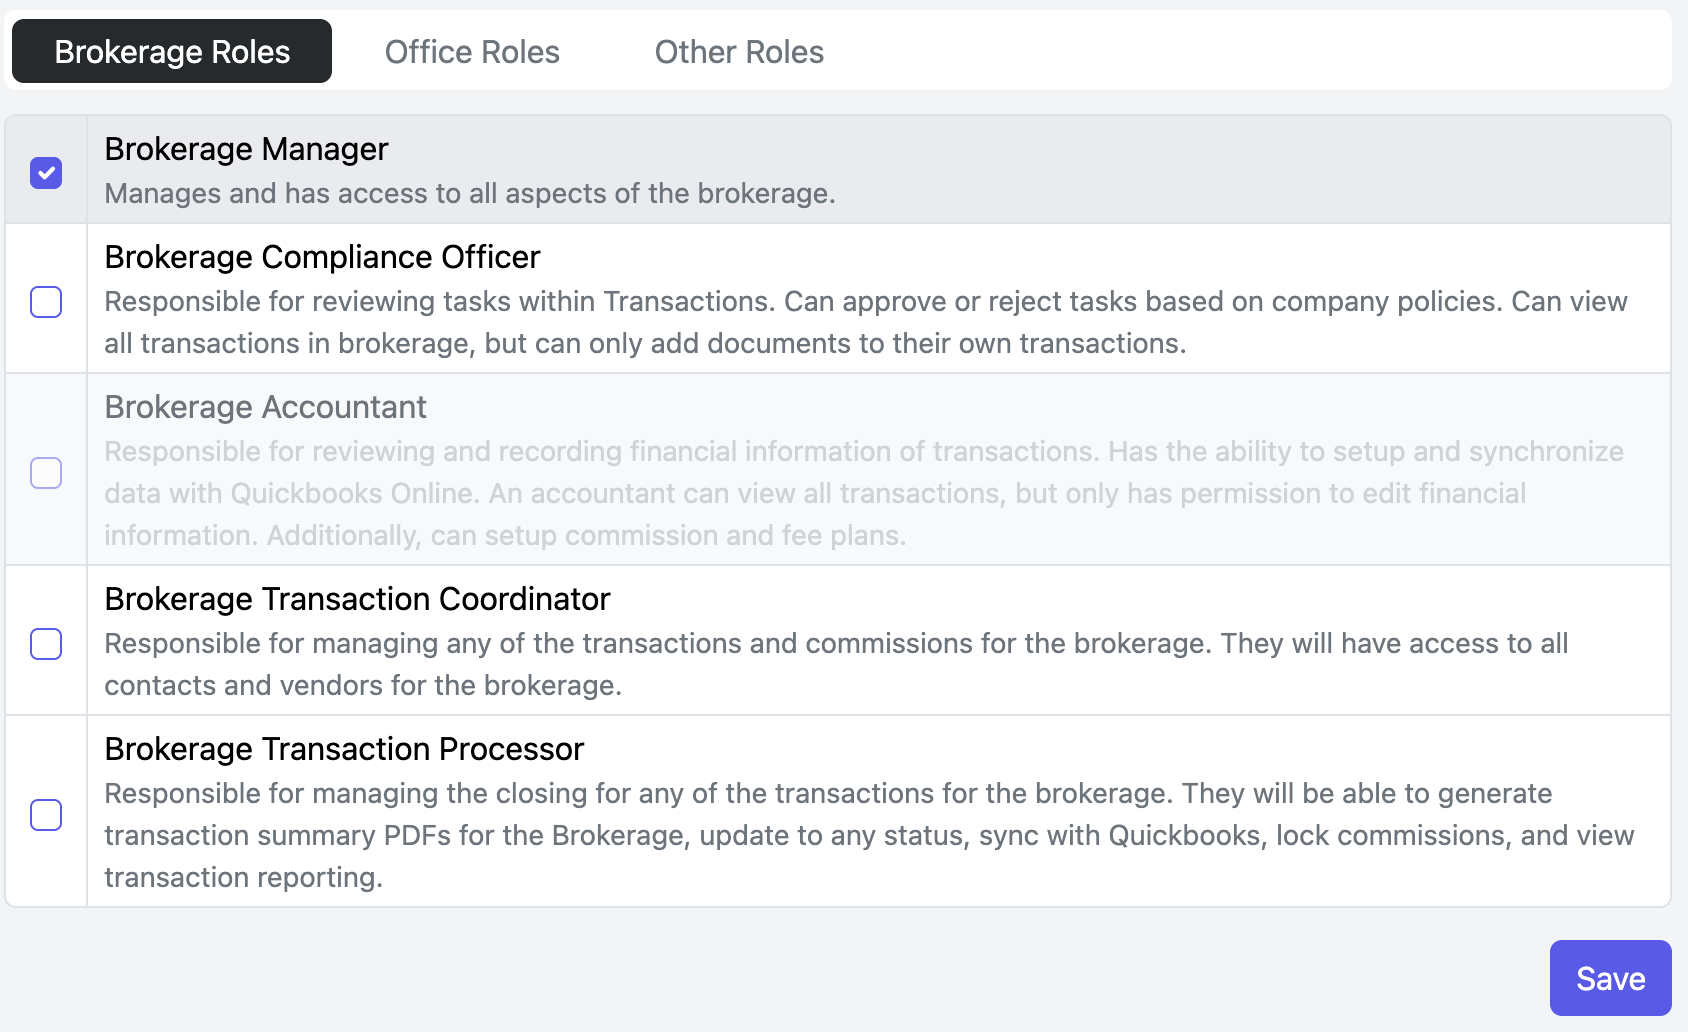The width and height of the screenshot is (1688, 1032).
Task: Click the Brokerage Transaction Coordinator title
Action: [357, 599]
